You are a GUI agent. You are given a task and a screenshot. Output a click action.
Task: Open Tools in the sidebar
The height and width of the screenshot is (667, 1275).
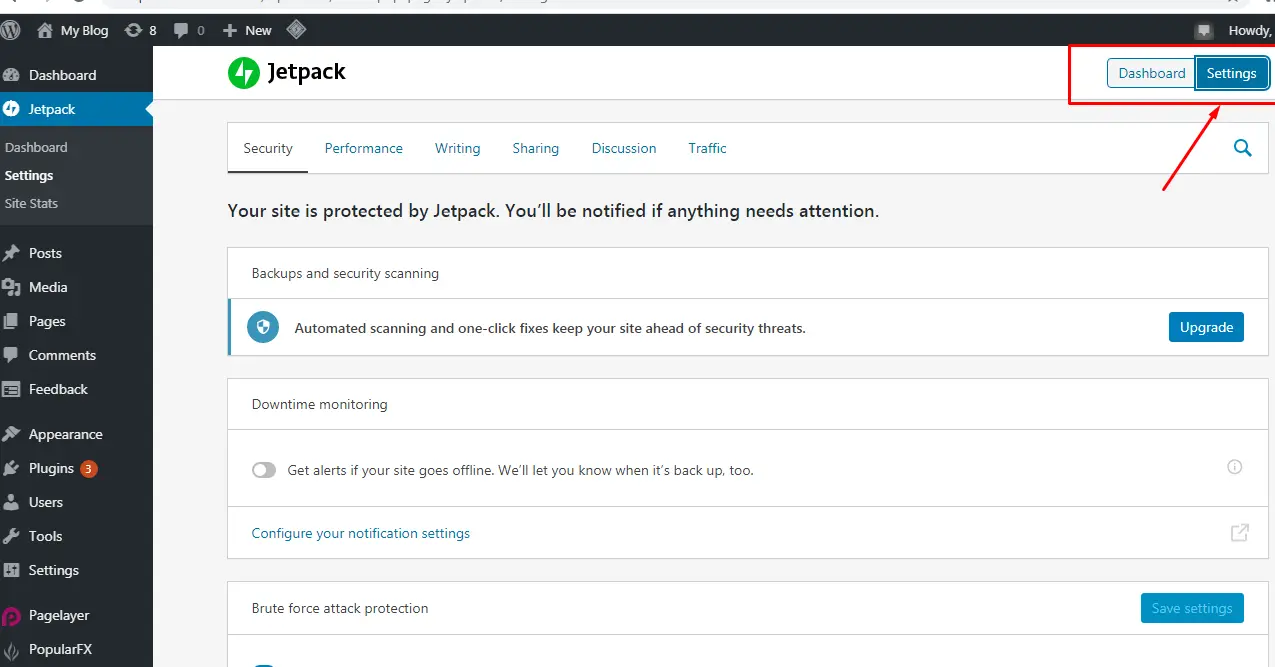[x=76, y=536]
